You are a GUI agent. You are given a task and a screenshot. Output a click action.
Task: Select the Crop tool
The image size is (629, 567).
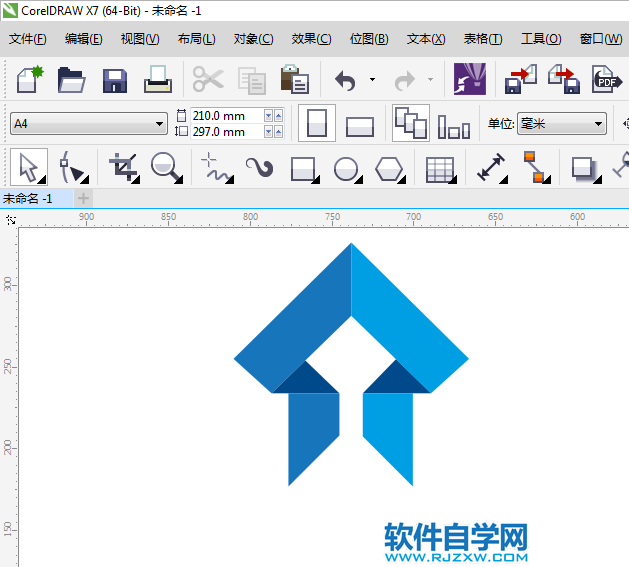pyautogui.click(x=124, y=168)
